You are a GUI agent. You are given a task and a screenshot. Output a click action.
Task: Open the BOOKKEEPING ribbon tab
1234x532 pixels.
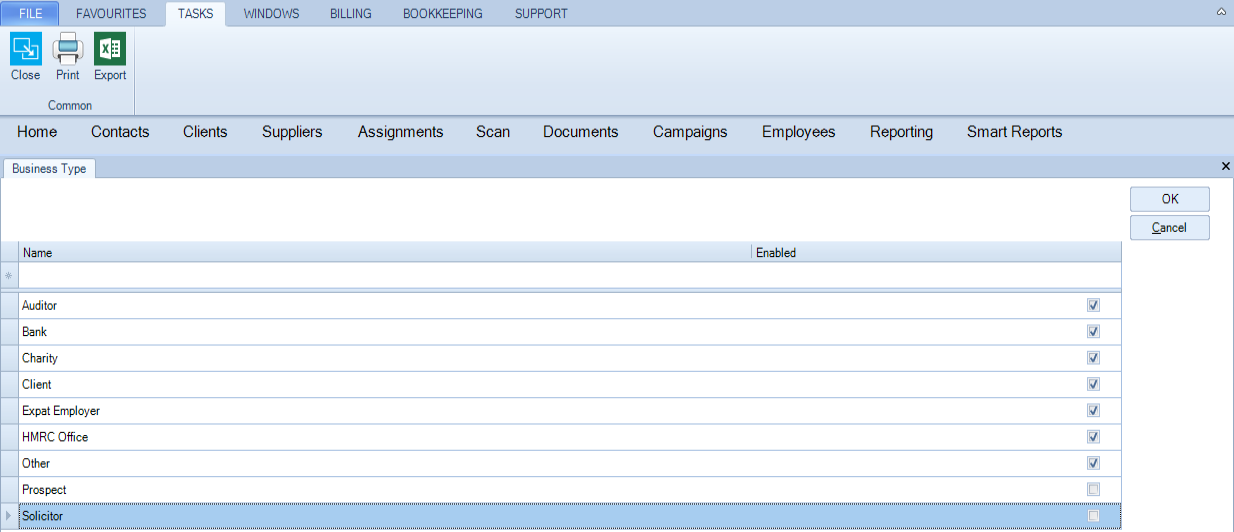pos(443,14)
